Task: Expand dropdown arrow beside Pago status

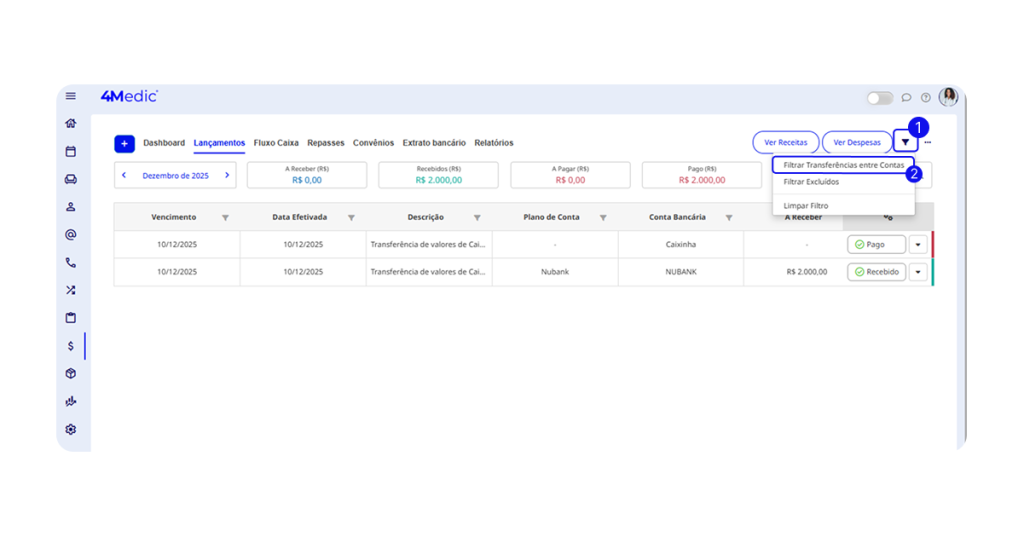Action: tap(918, 245)
